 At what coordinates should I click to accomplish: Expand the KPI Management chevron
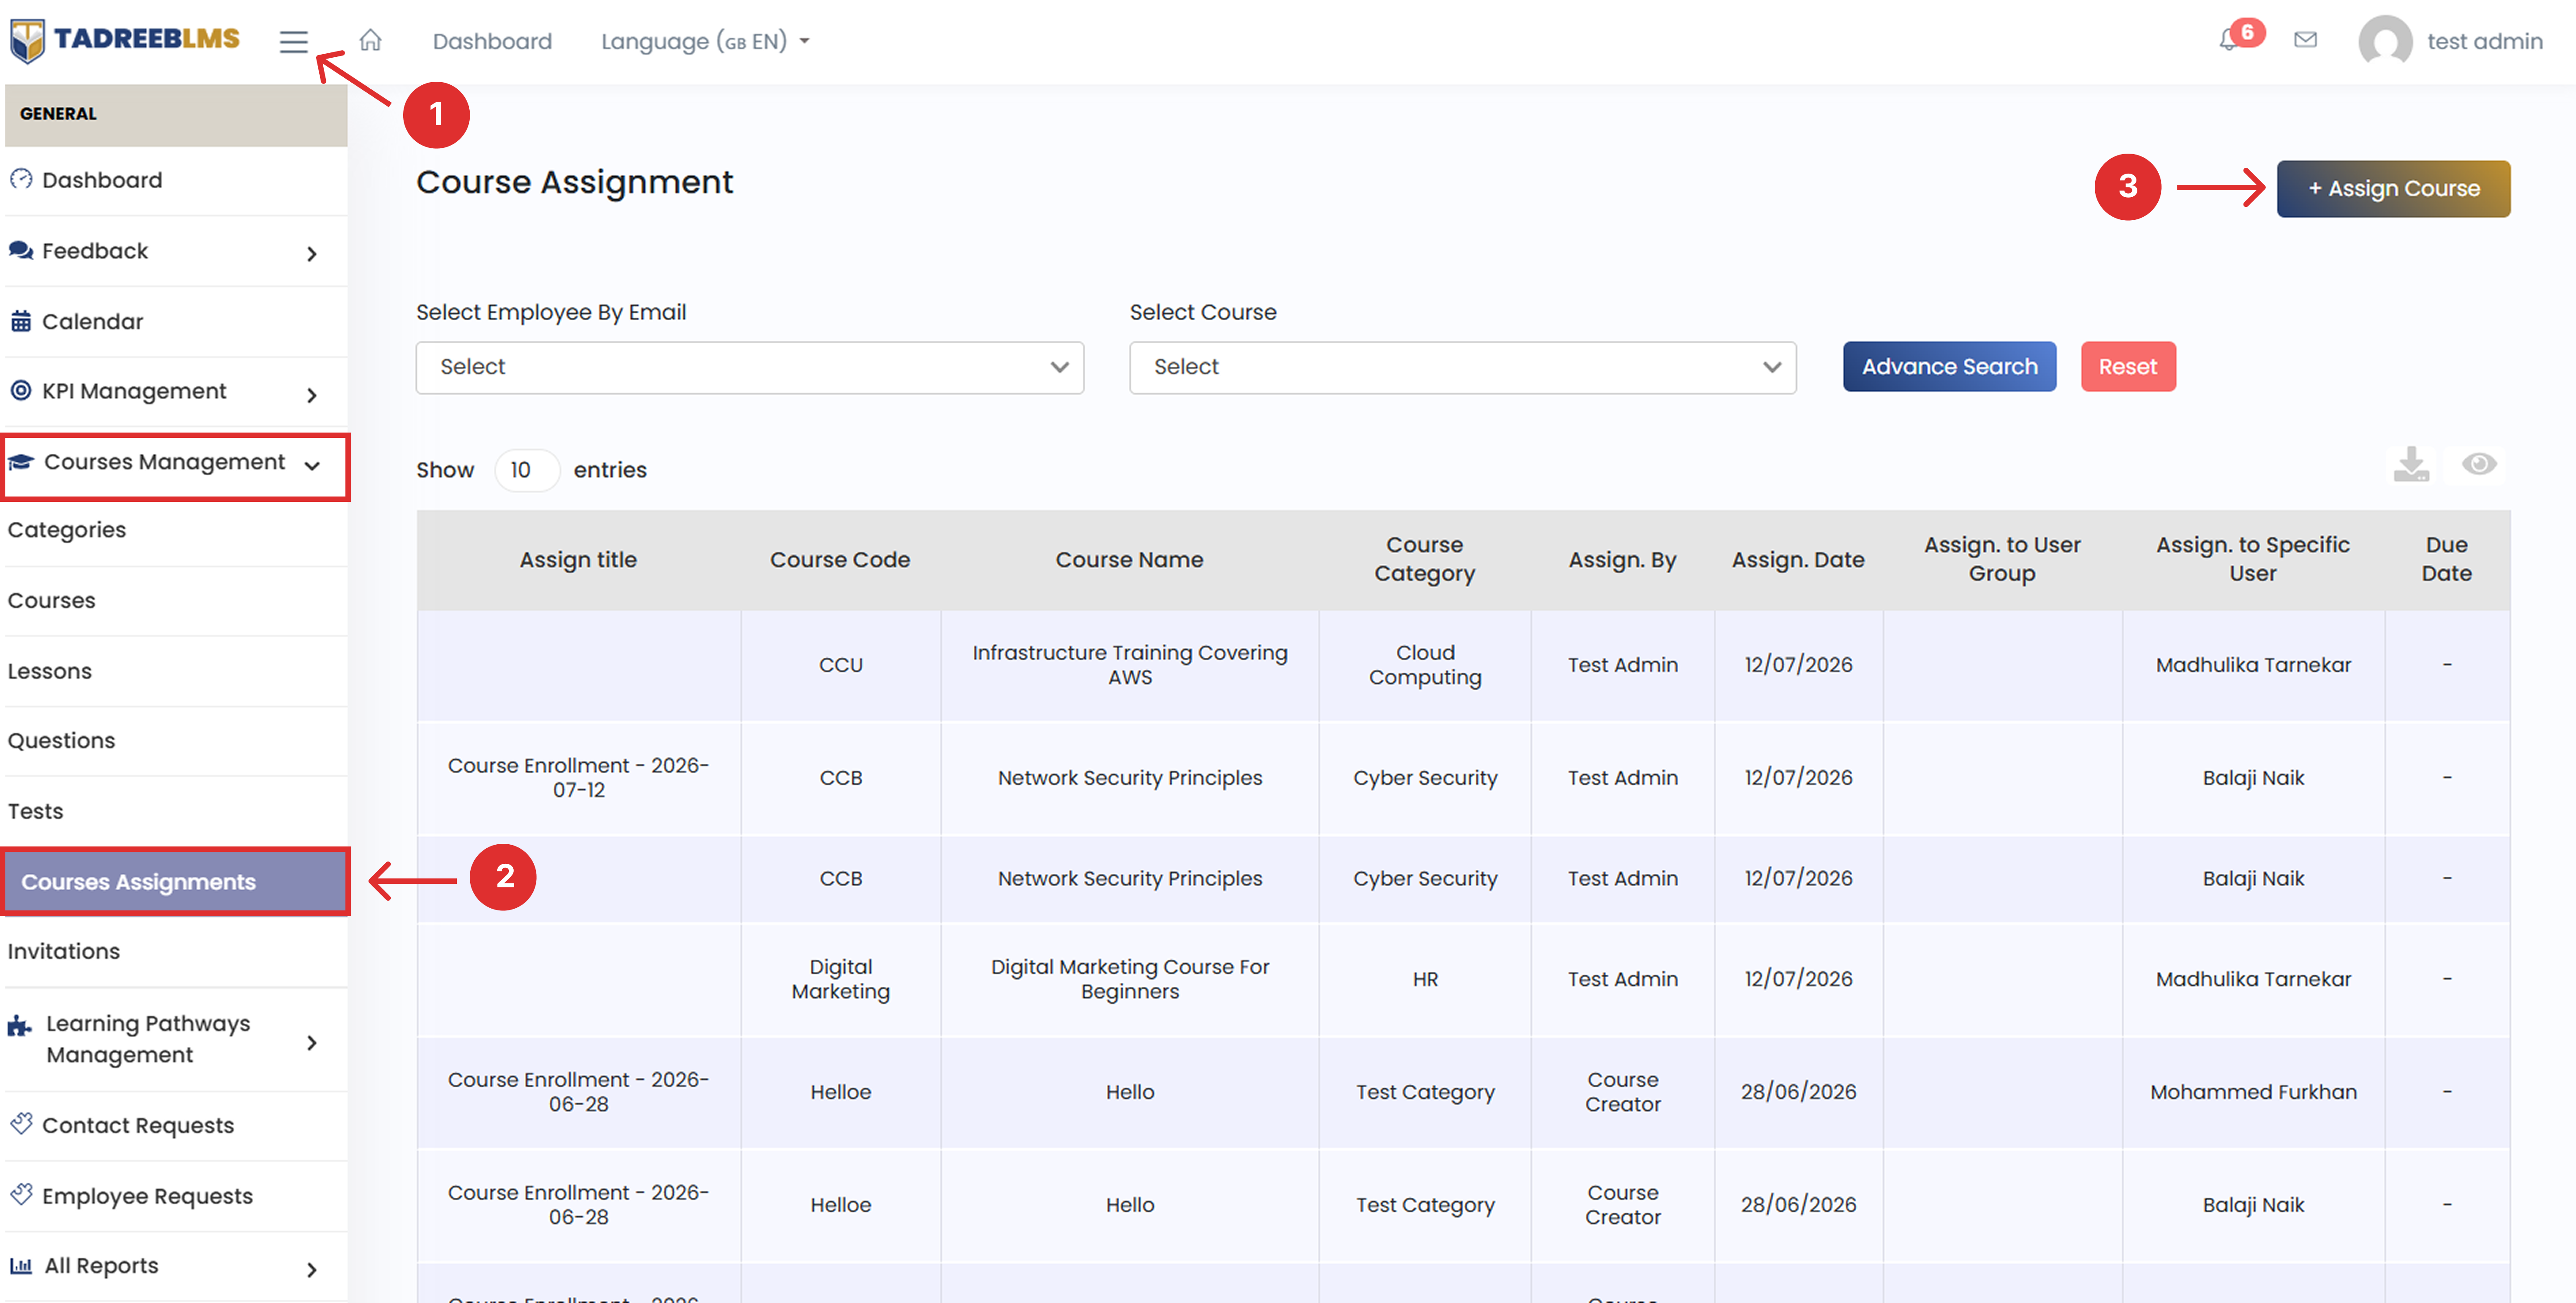(312, 395)
